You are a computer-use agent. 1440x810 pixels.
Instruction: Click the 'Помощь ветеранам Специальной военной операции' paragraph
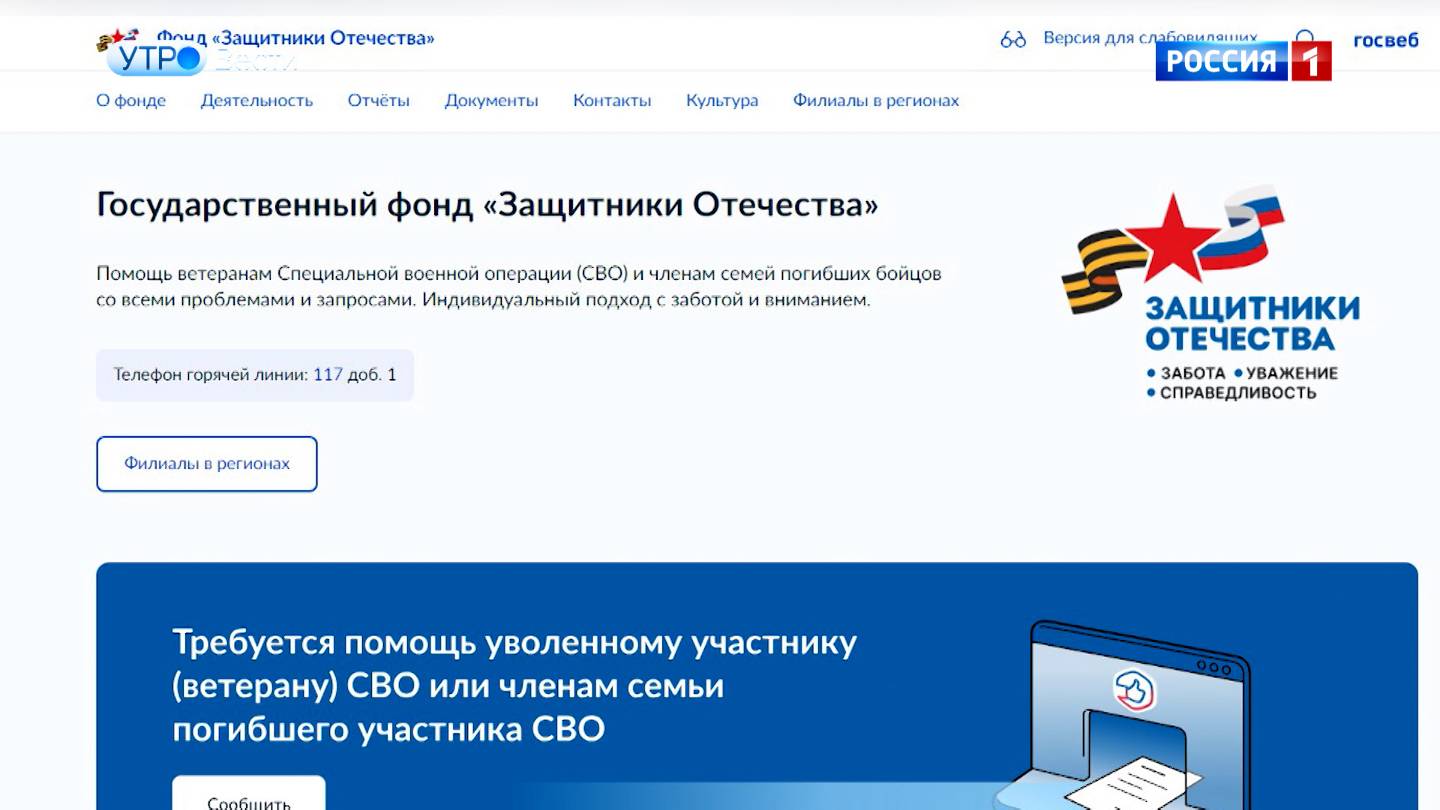click(x=519, y=286)
